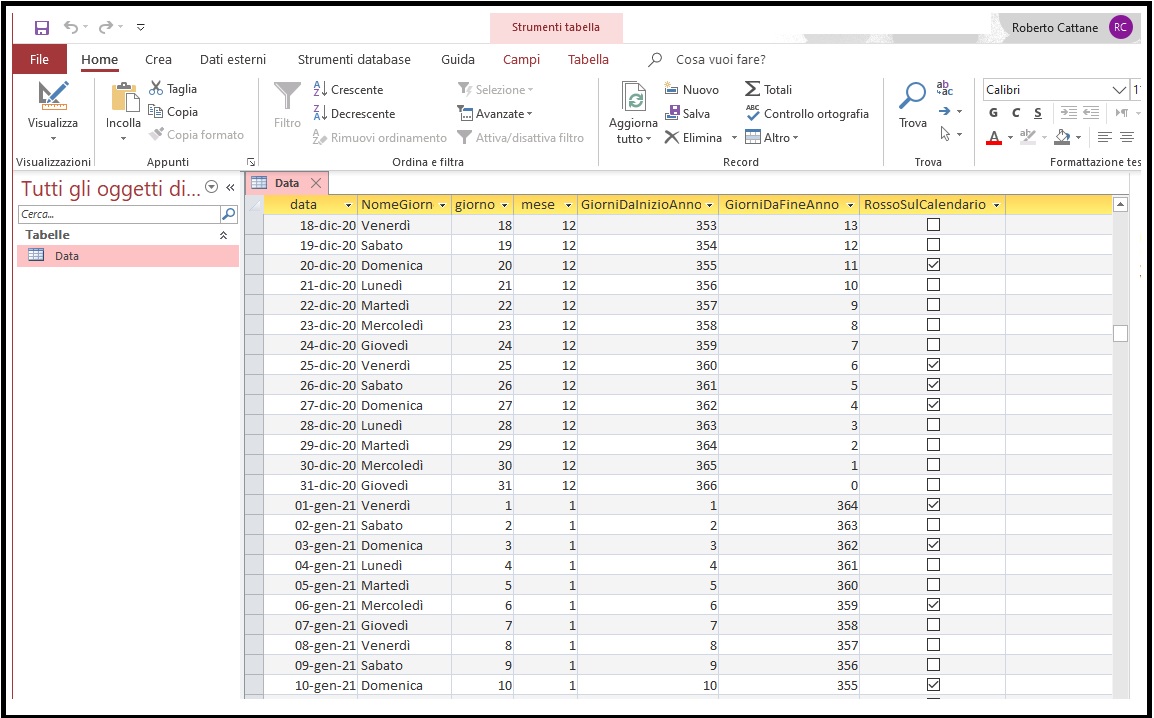This screenshot has height=718, width=1154.
Task: Click the Save icon in quick access toolbar
Action: 42,28
